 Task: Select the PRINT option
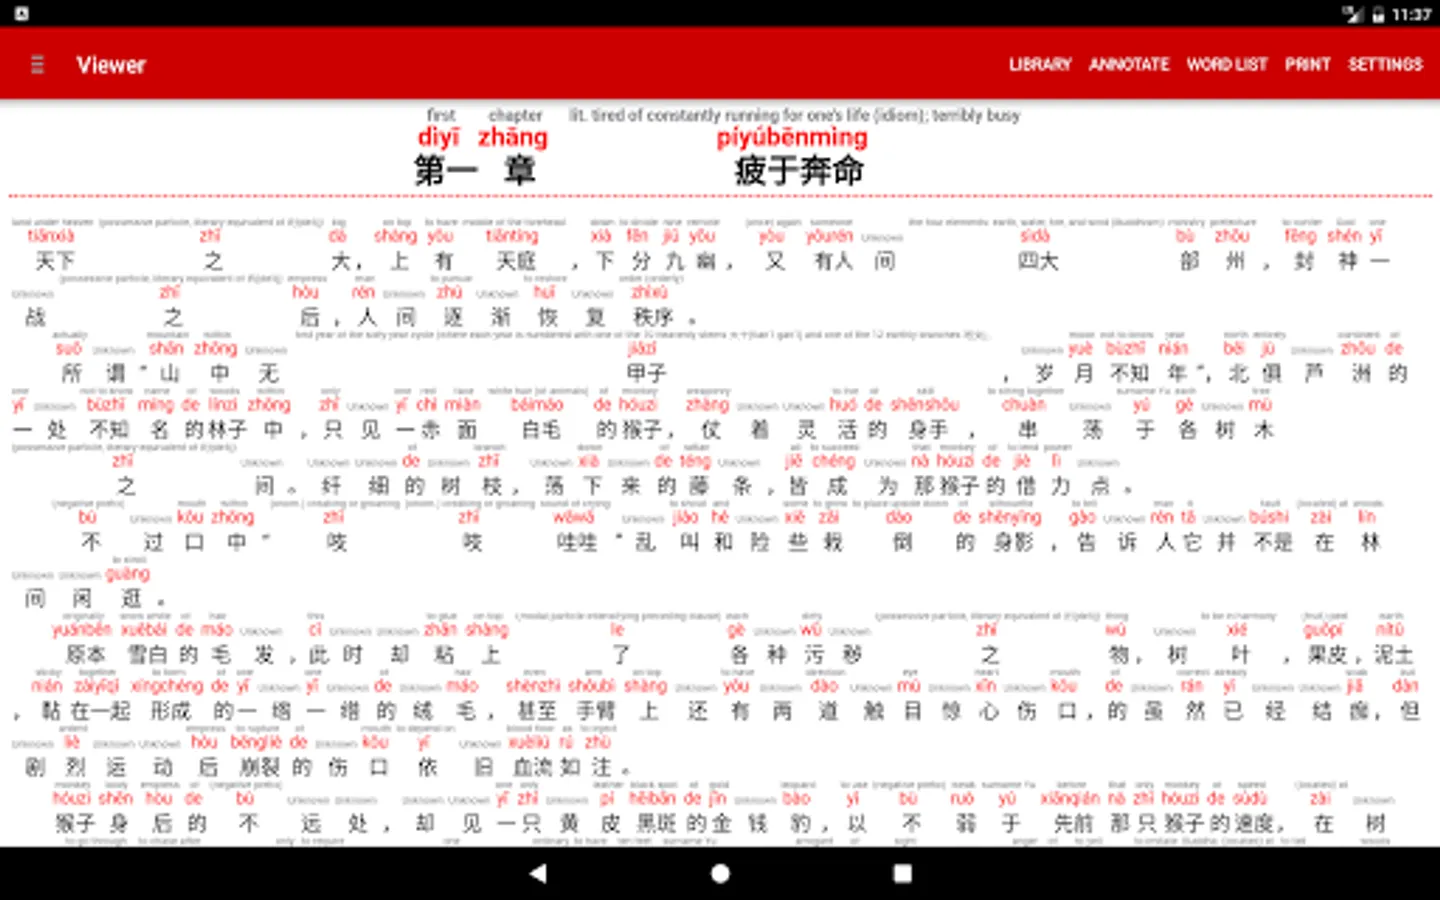tap(1308, 64)
